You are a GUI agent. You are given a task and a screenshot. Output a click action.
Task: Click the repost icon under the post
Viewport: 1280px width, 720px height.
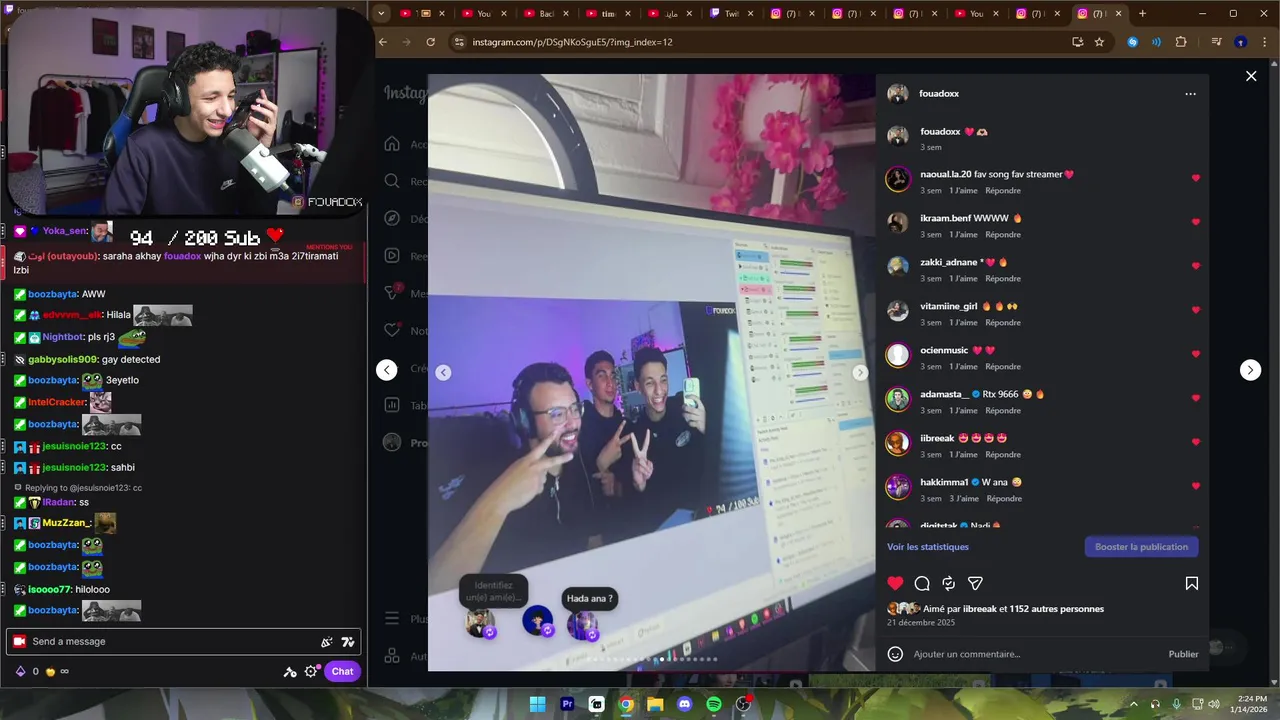pos(949,583)
